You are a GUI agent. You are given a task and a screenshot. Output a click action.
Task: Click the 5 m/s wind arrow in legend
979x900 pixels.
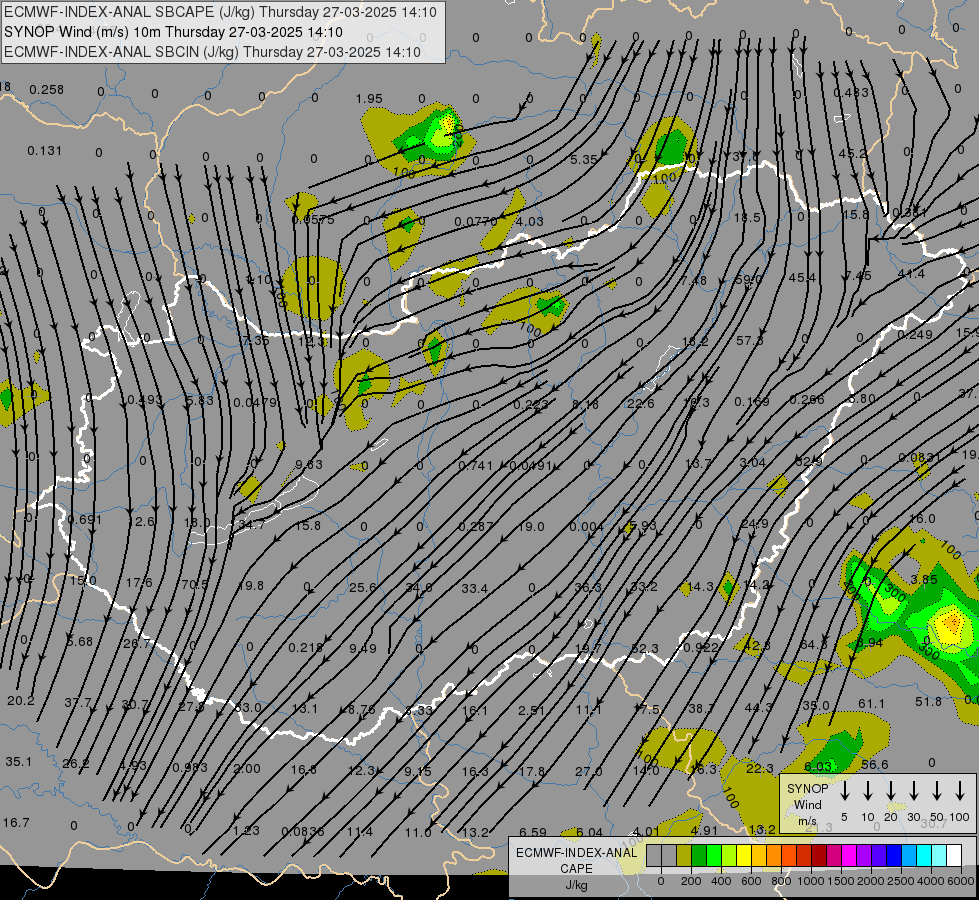[845, 791]
